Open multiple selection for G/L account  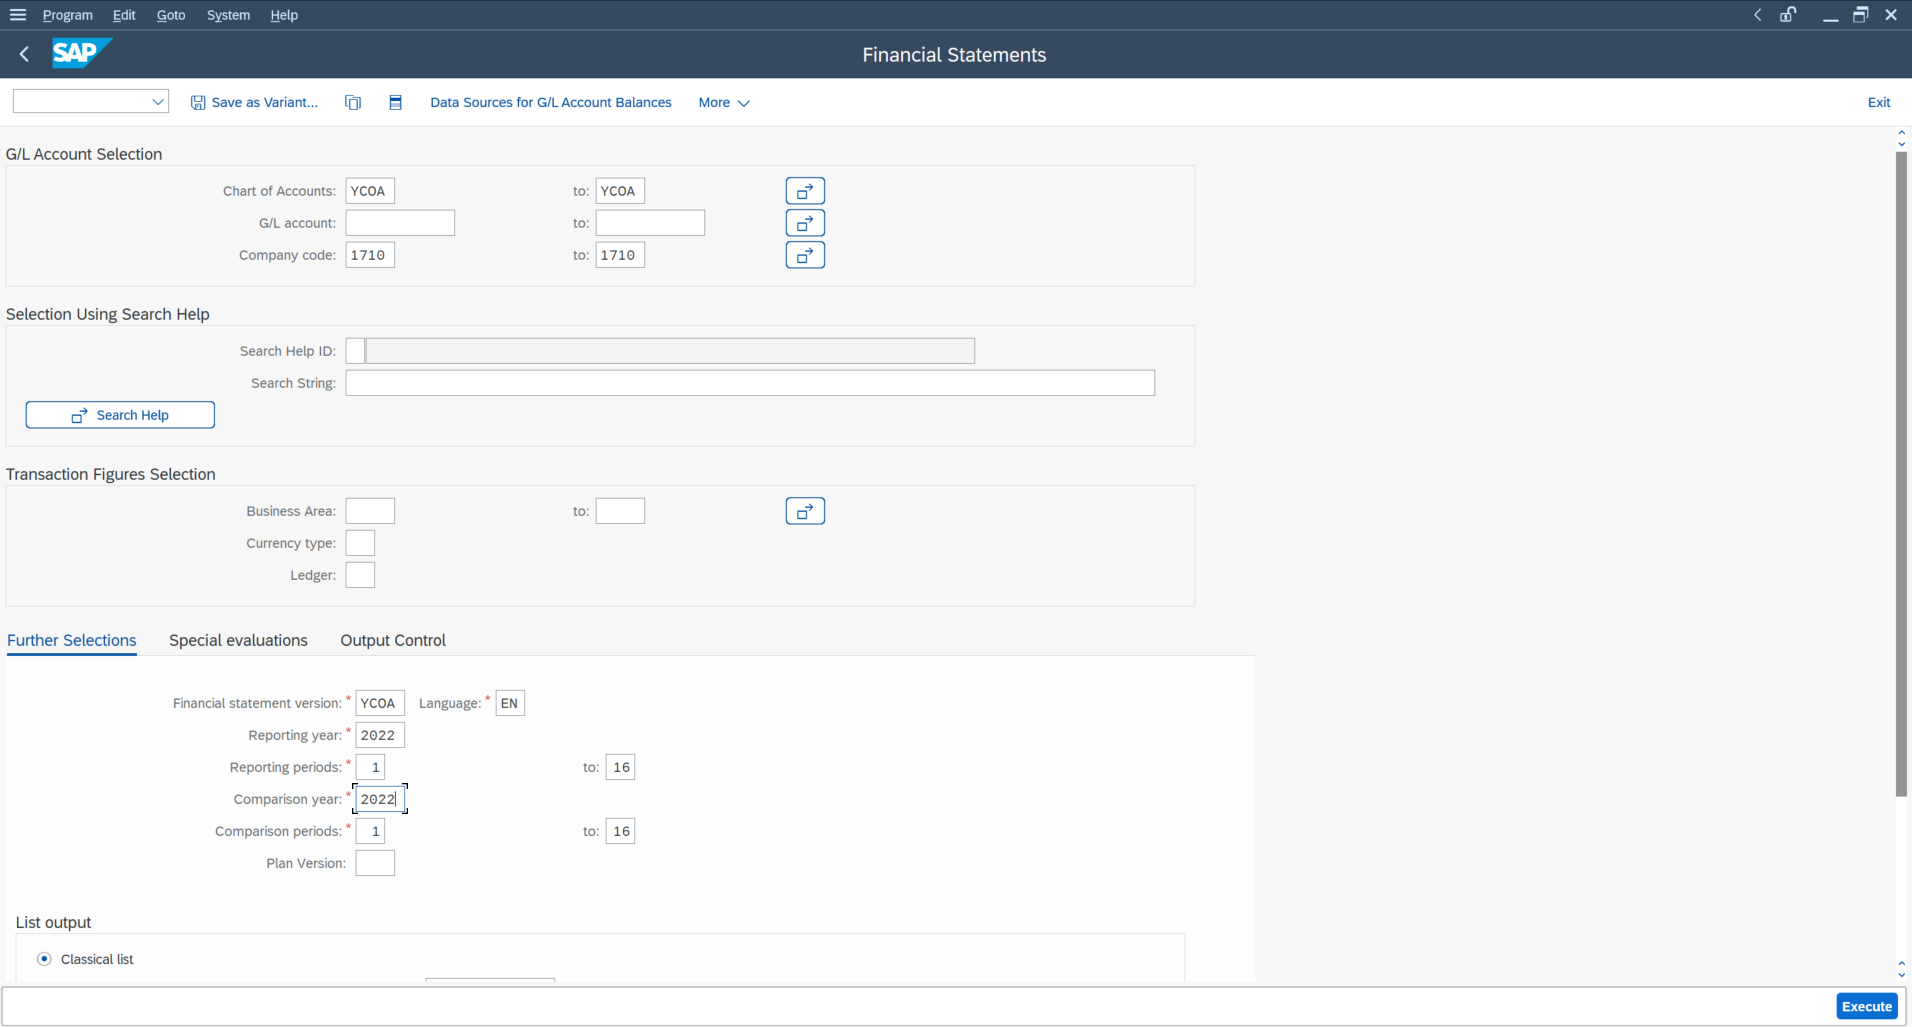(805, 222)
